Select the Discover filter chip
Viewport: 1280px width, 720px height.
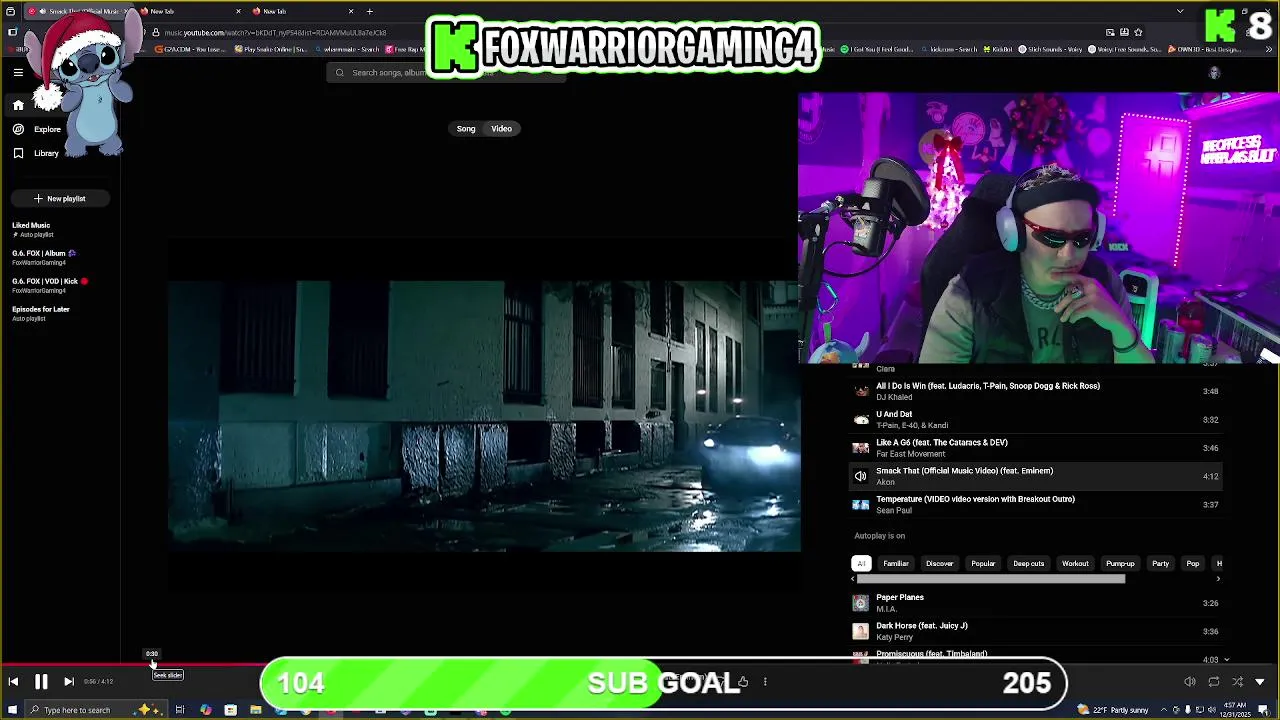tap(939, 564)
